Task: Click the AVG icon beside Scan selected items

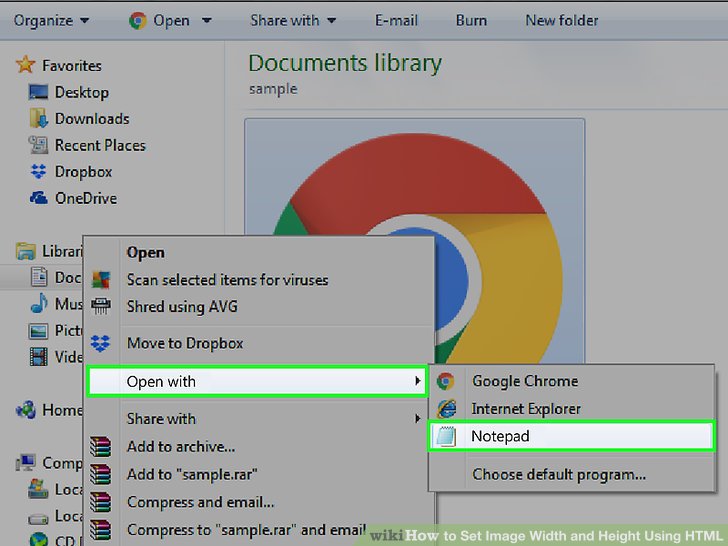Action: click(x=101, y=280)
